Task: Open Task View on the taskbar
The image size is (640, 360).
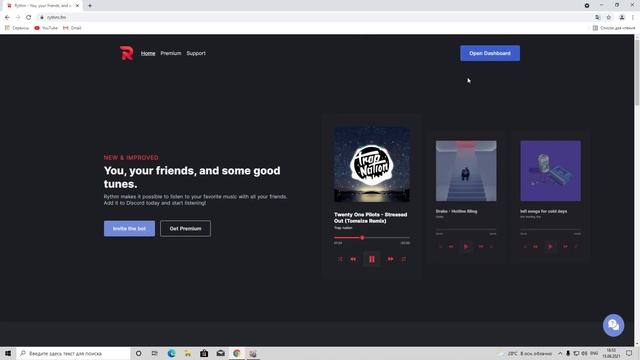Action: [155, 353]
